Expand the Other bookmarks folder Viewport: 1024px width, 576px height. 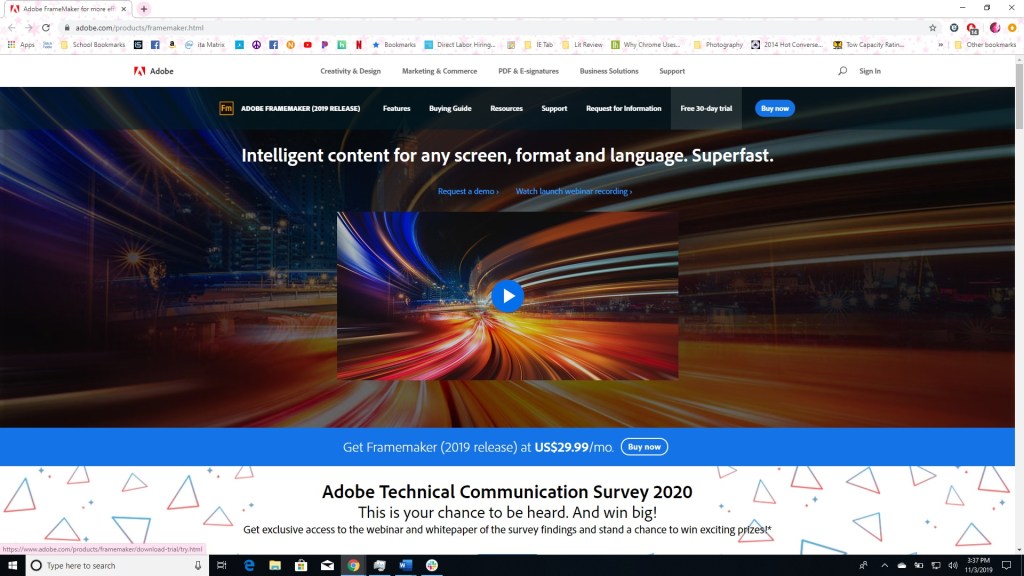[x=990, y=45]
